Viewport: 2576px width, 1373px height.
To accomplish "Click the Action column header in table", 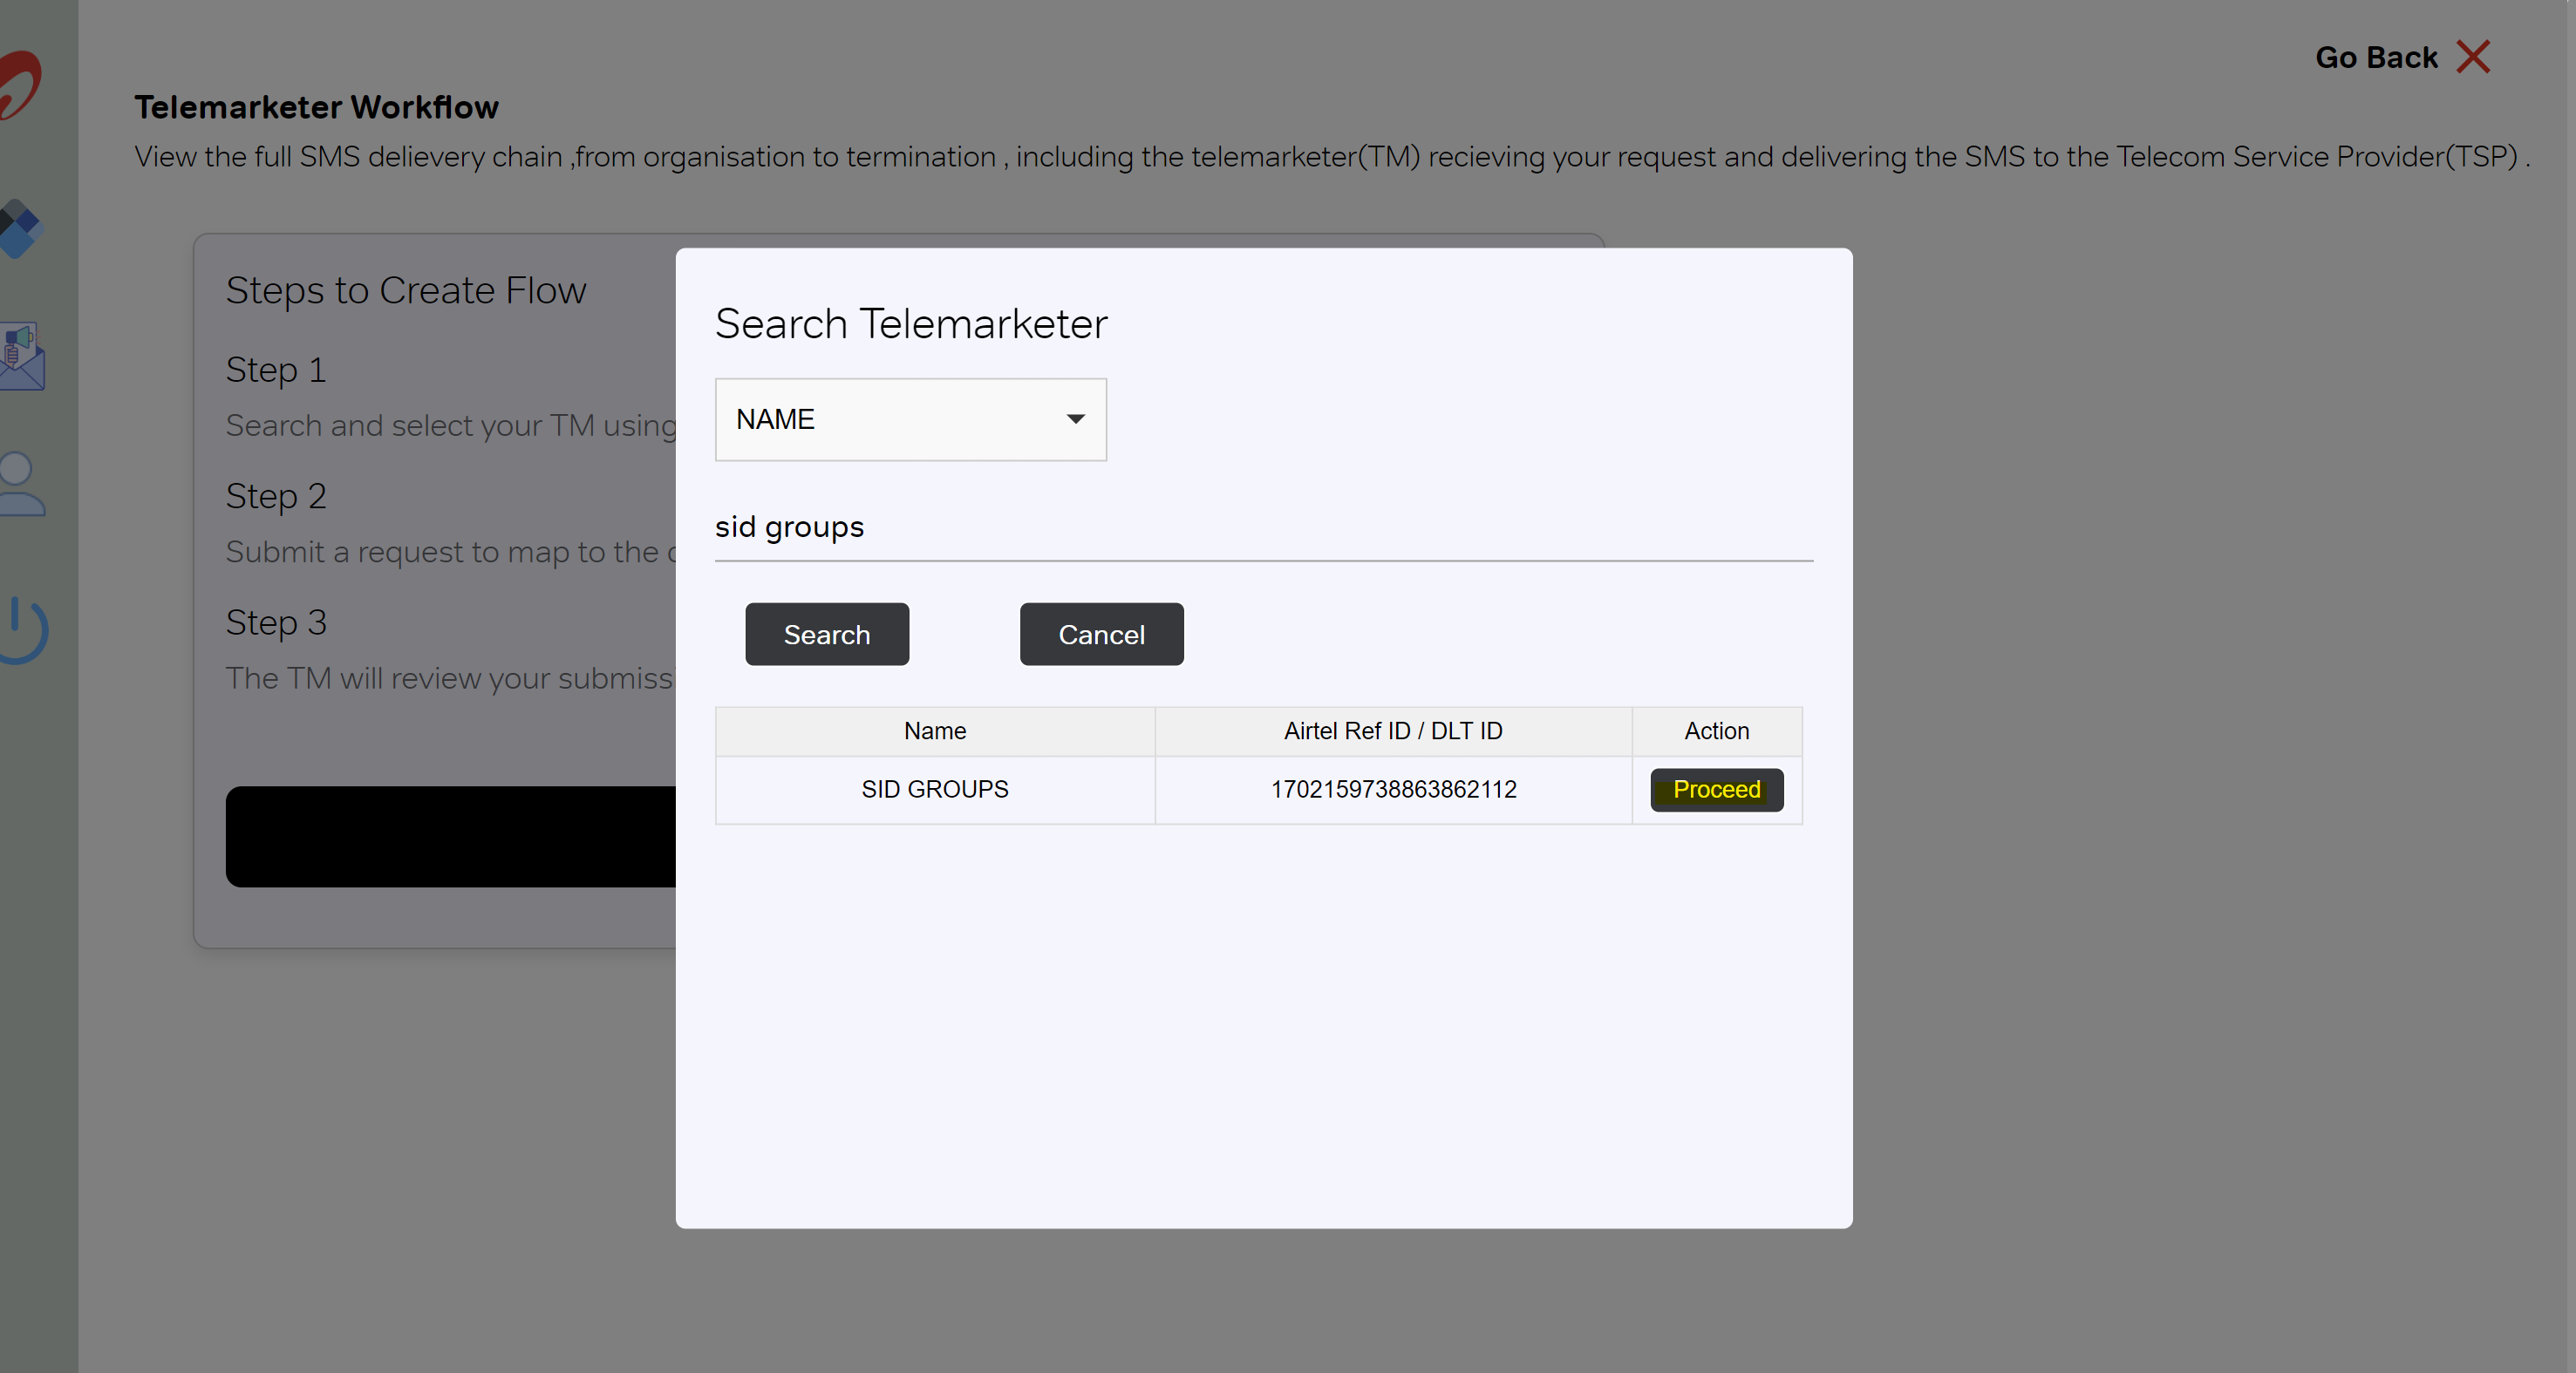I will click(x=1717, y=731).
